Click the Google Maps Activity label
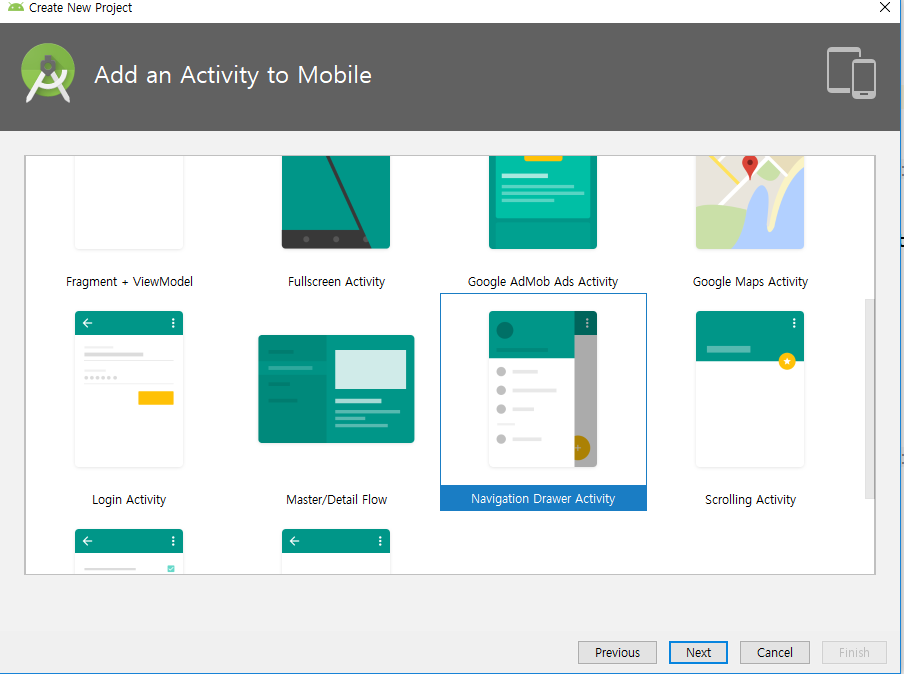 [750, 281]
